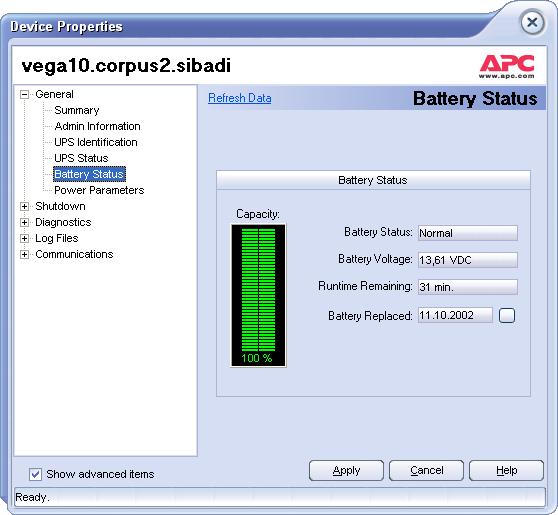Select Power Parameters item

tap(99, 190)
